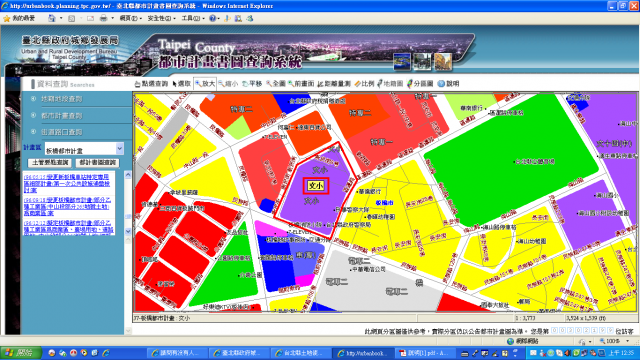
Task: Click the IE Home page icon
Action: [51, 18]
